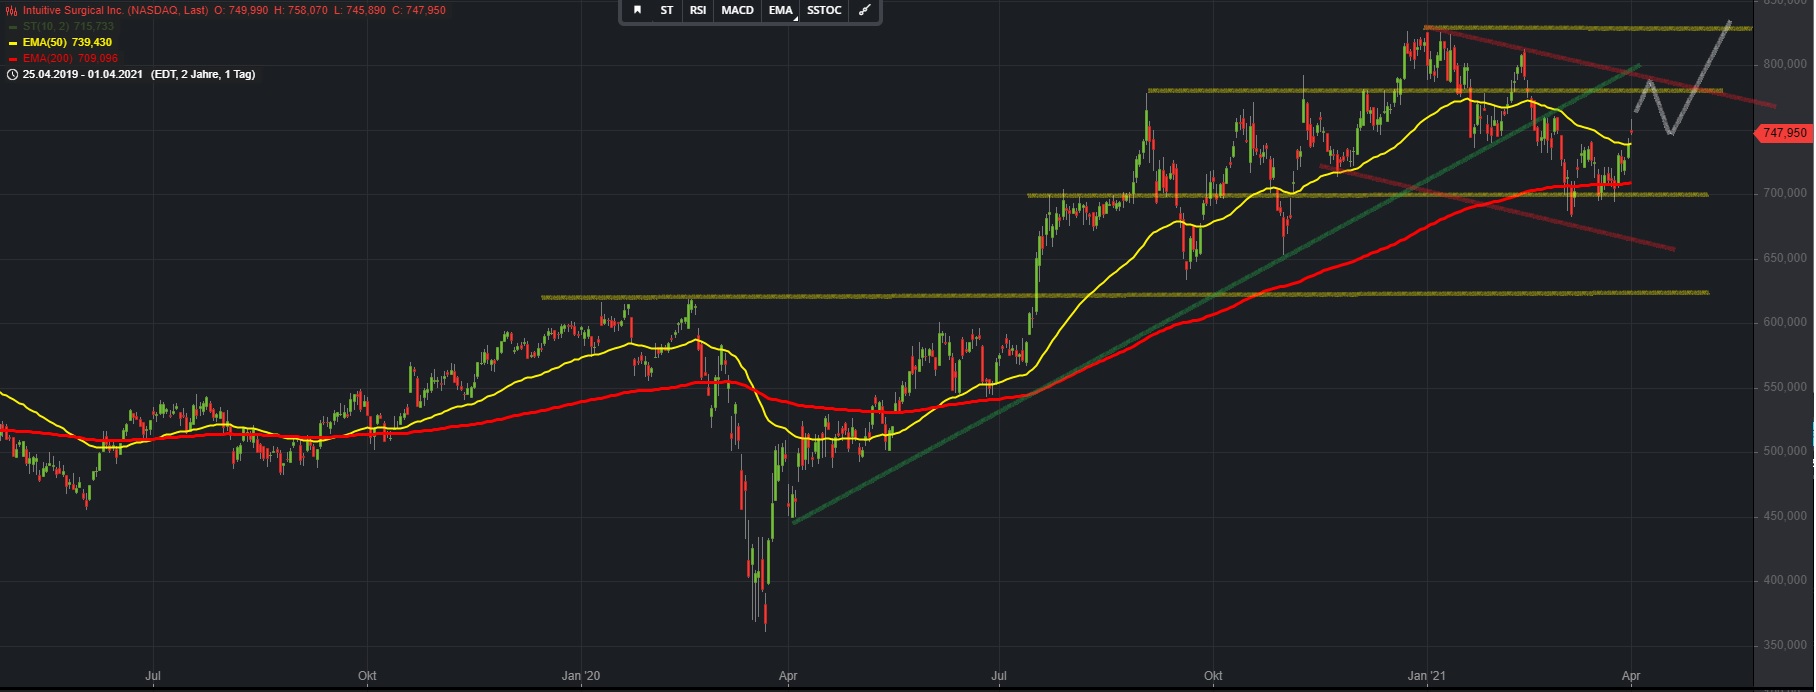
Task: Toggle the ST supertrend indicator
Action: click(x=667, y=10)
